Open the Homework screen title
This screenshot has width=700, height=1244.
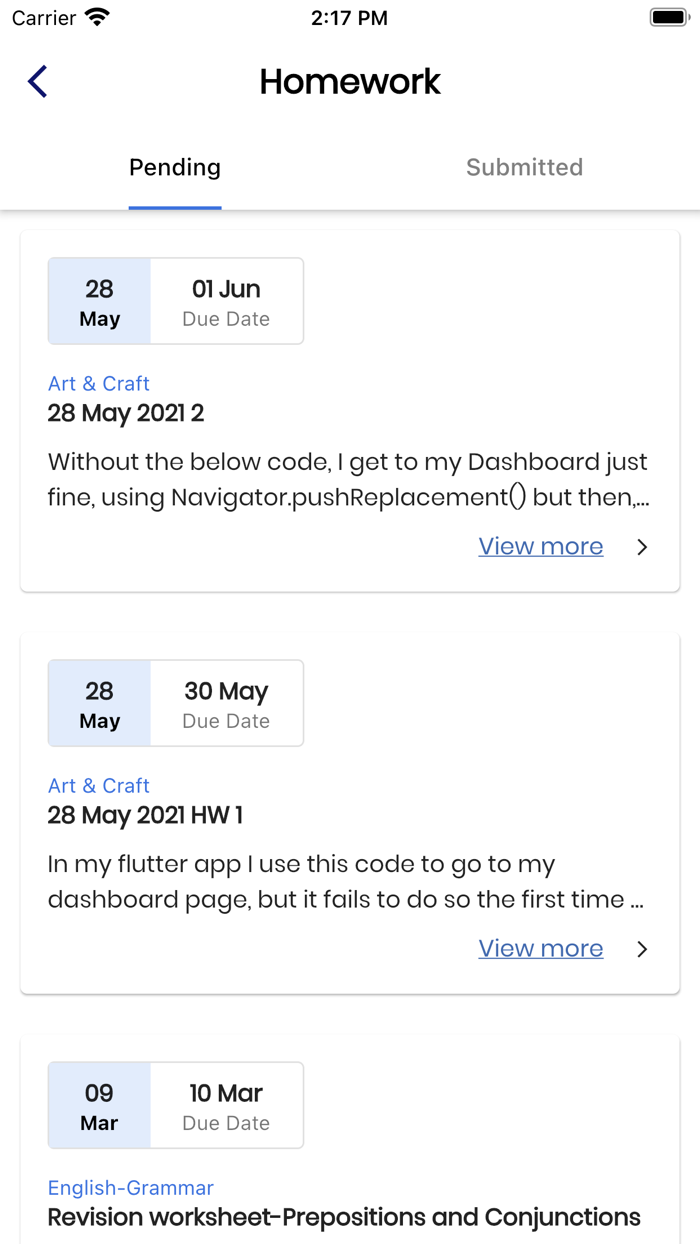(x=350, y=82)
